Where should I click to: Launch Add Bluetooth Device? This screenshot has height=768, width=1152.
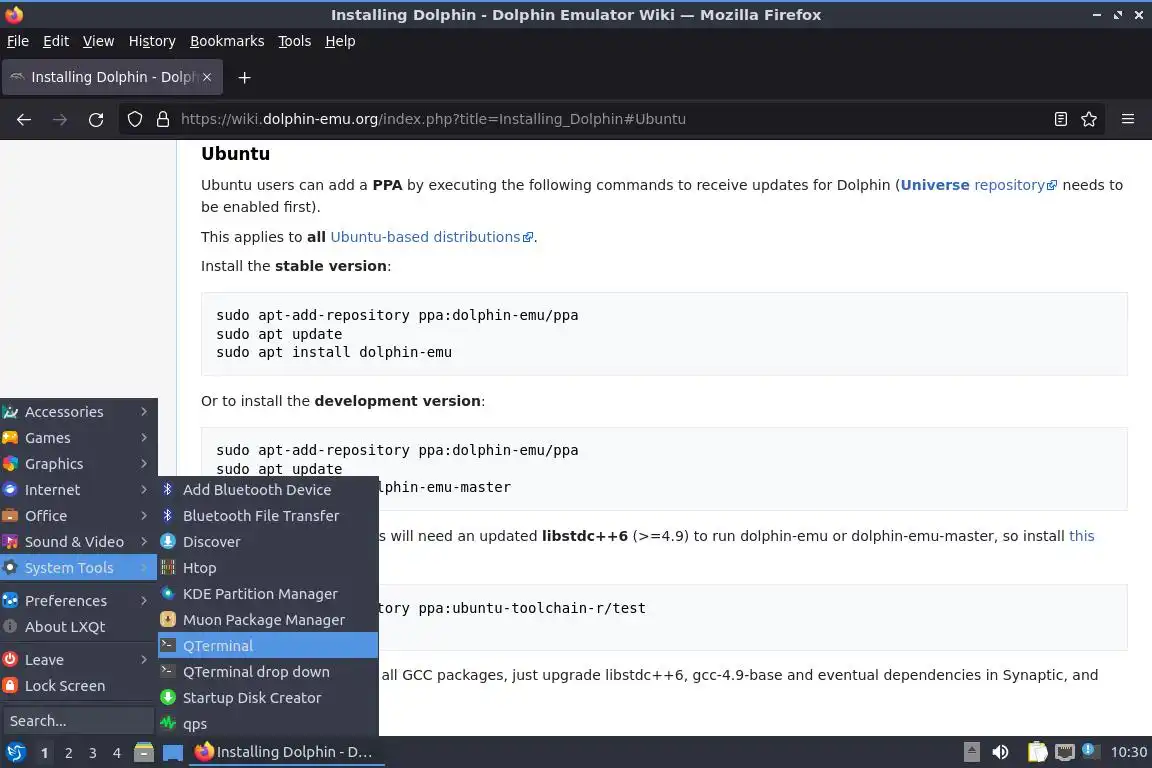(x=268, y=489)
